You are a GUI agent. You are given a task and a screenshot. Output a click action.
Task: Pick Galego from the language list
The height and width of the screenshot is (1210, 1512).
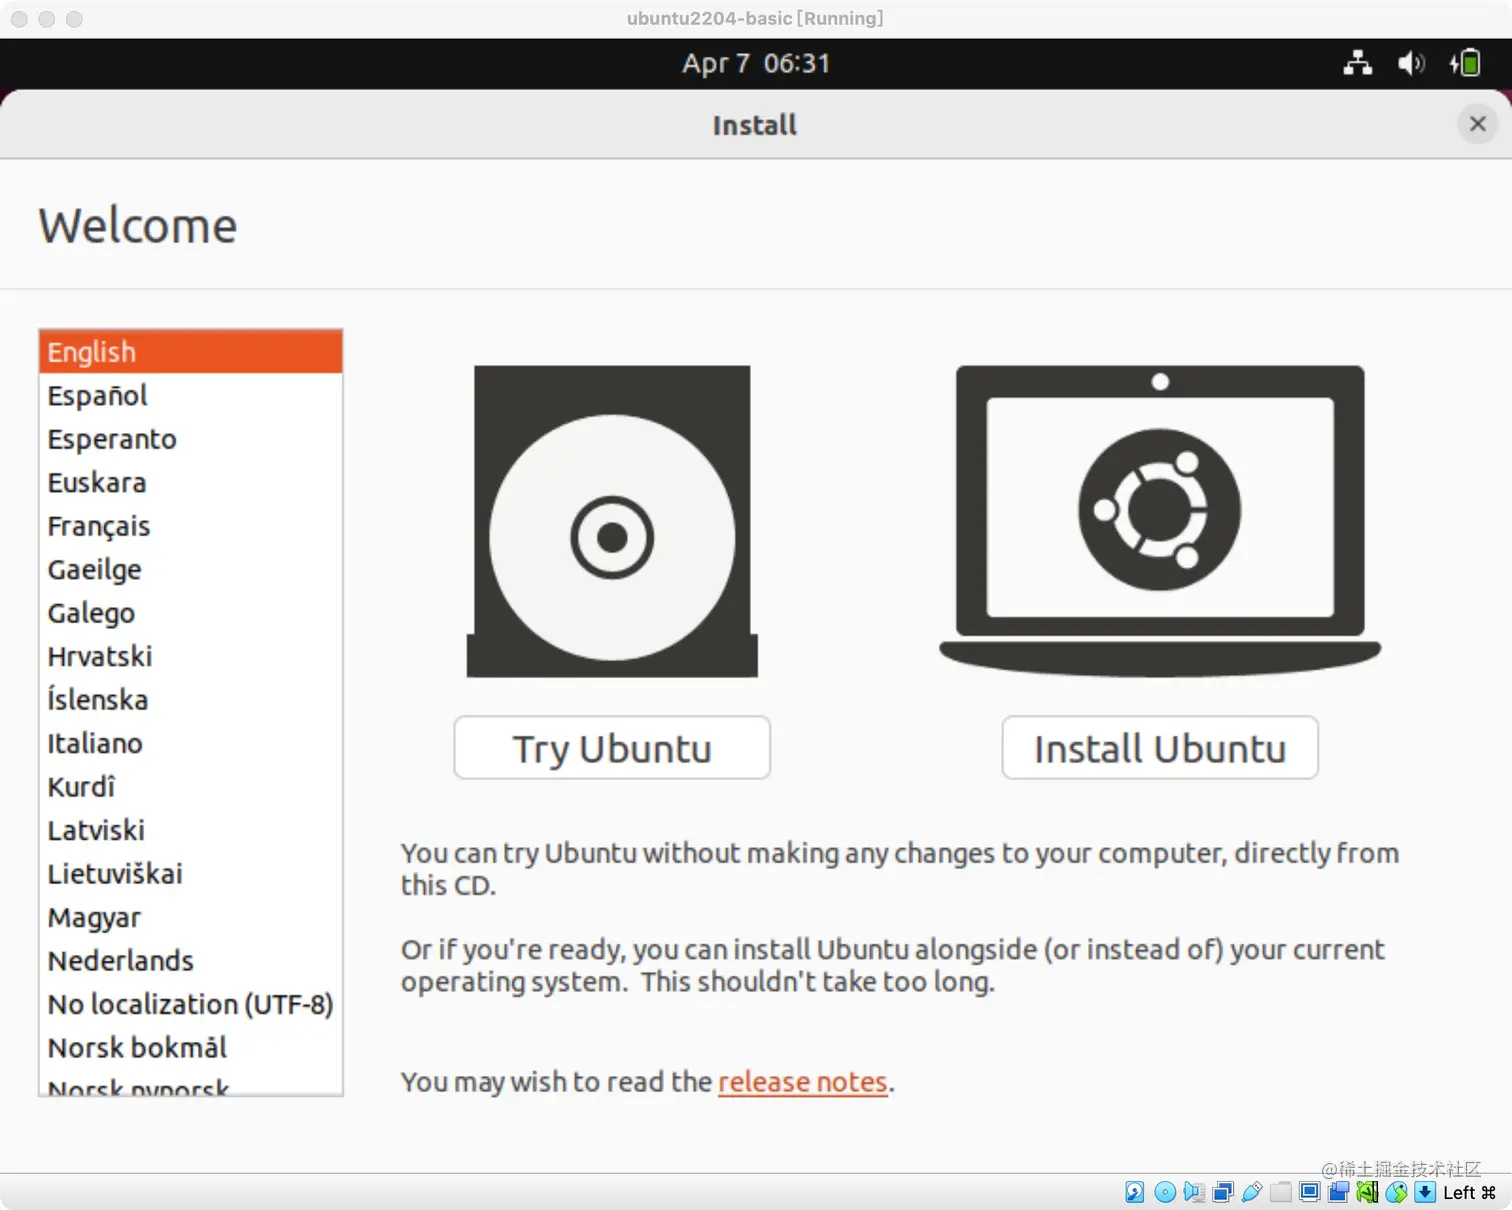pyautogui.click(x=191, y=613)
